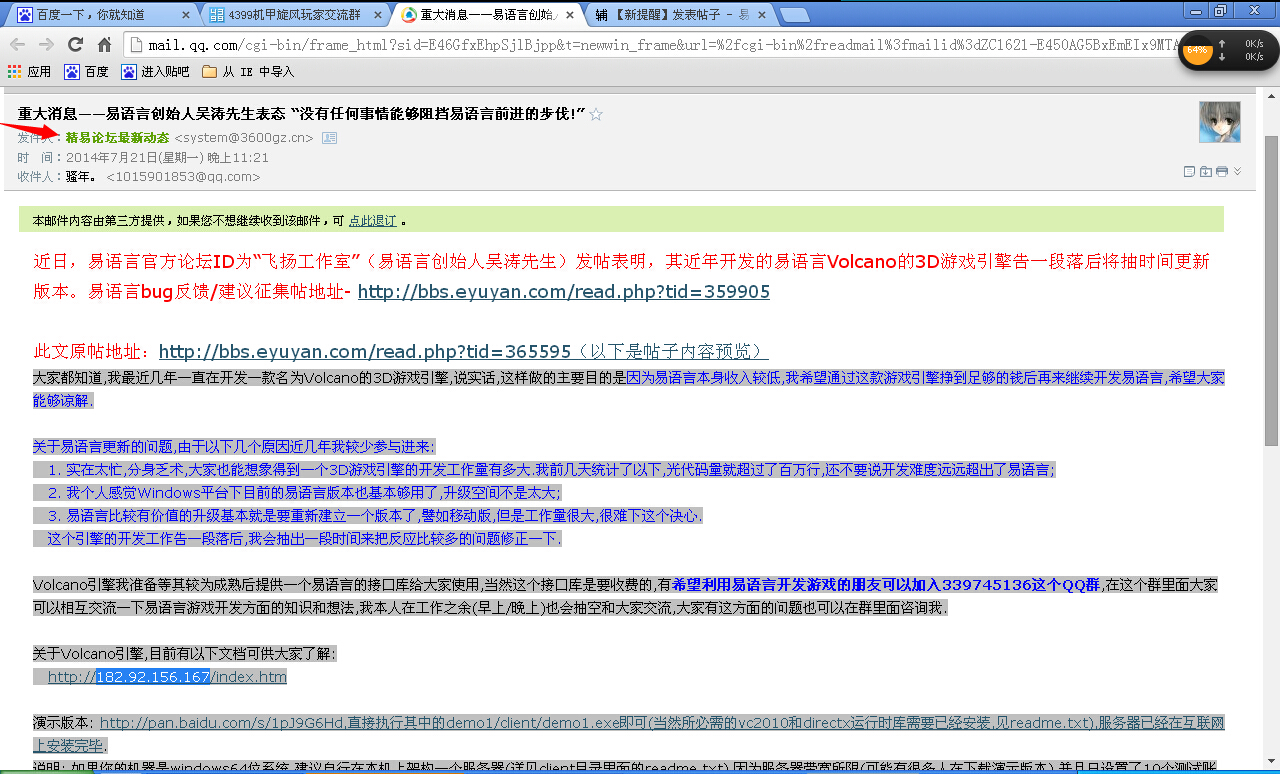Open the 百度 bookmark
The image size is (1280, 774).
pos(87,72)
